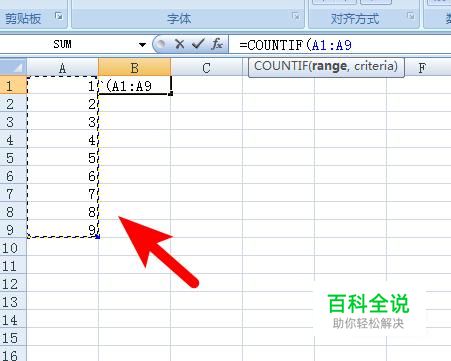Select row 12 header

[x=13, y=284]
